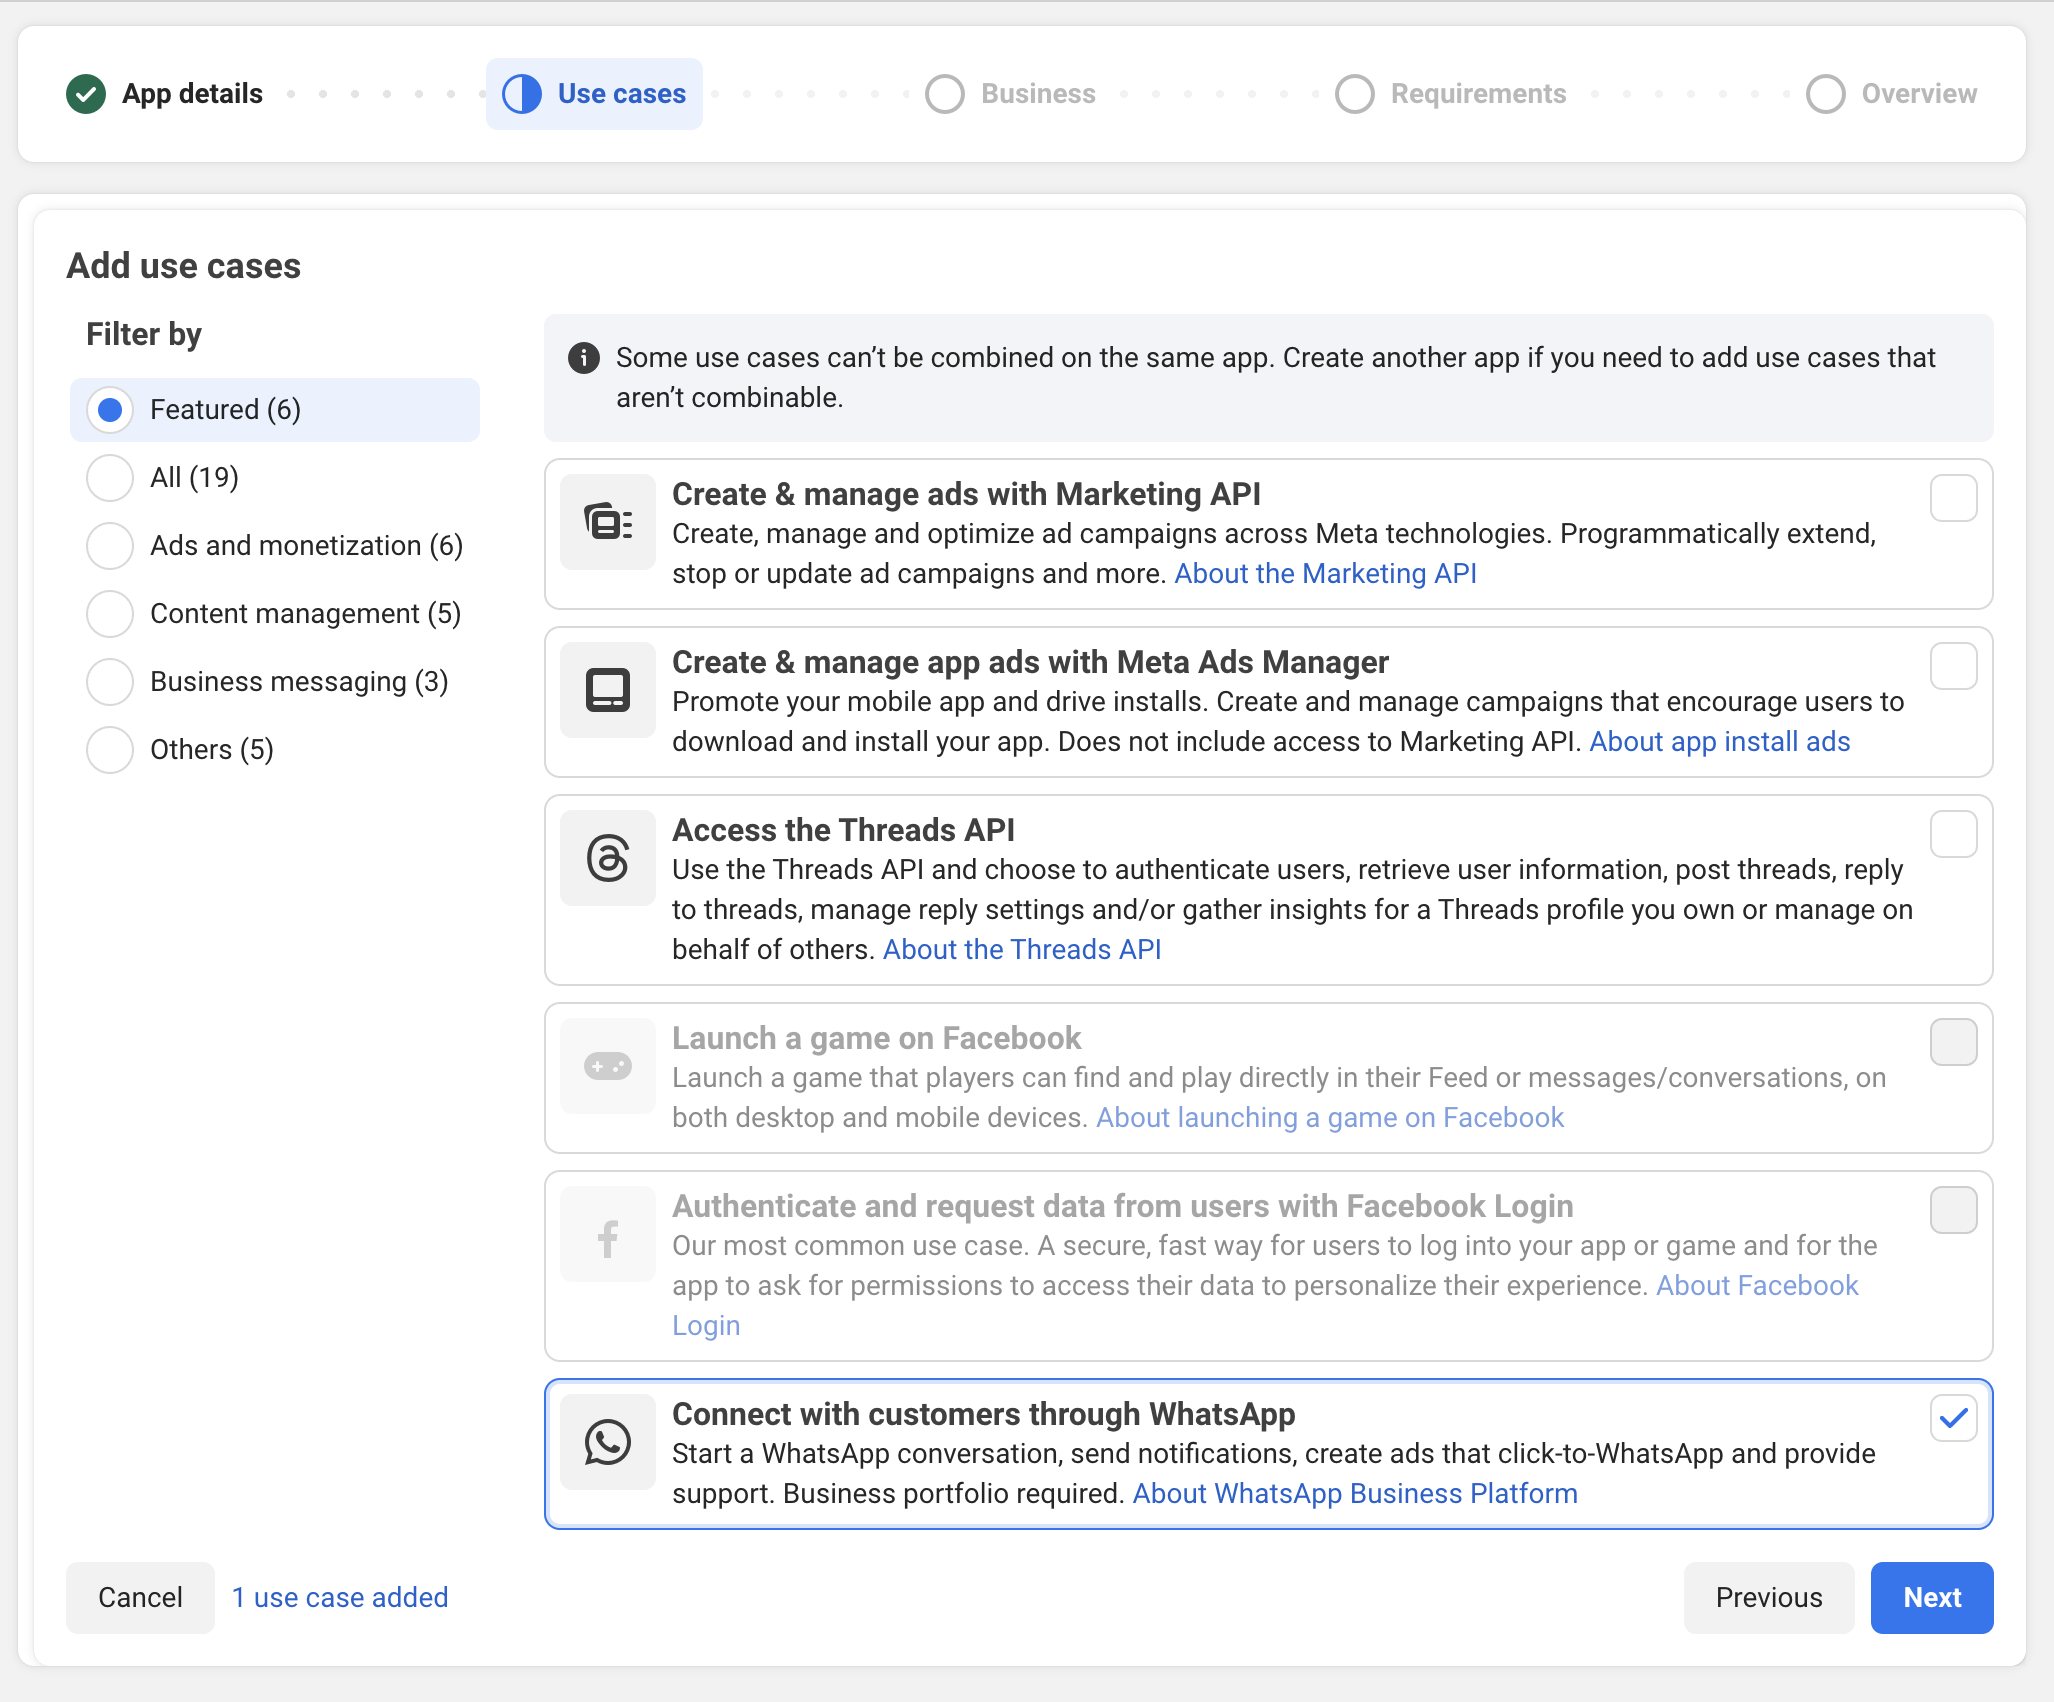This screenshot has height=1702, width=2054.
Task: Click the Marketing API ads icon
Action: 607,522
